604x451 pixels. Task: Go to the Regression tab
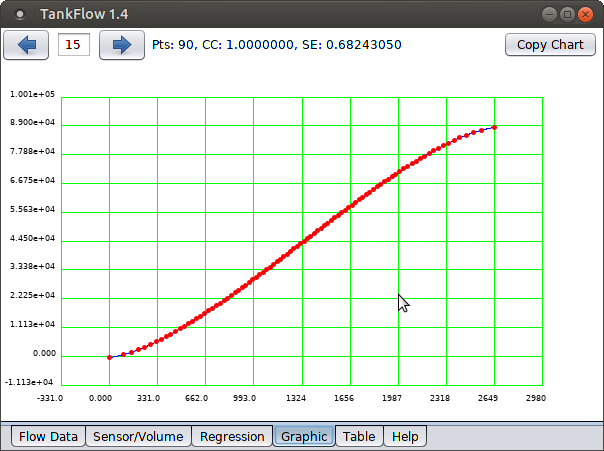[x=232, y=436]
